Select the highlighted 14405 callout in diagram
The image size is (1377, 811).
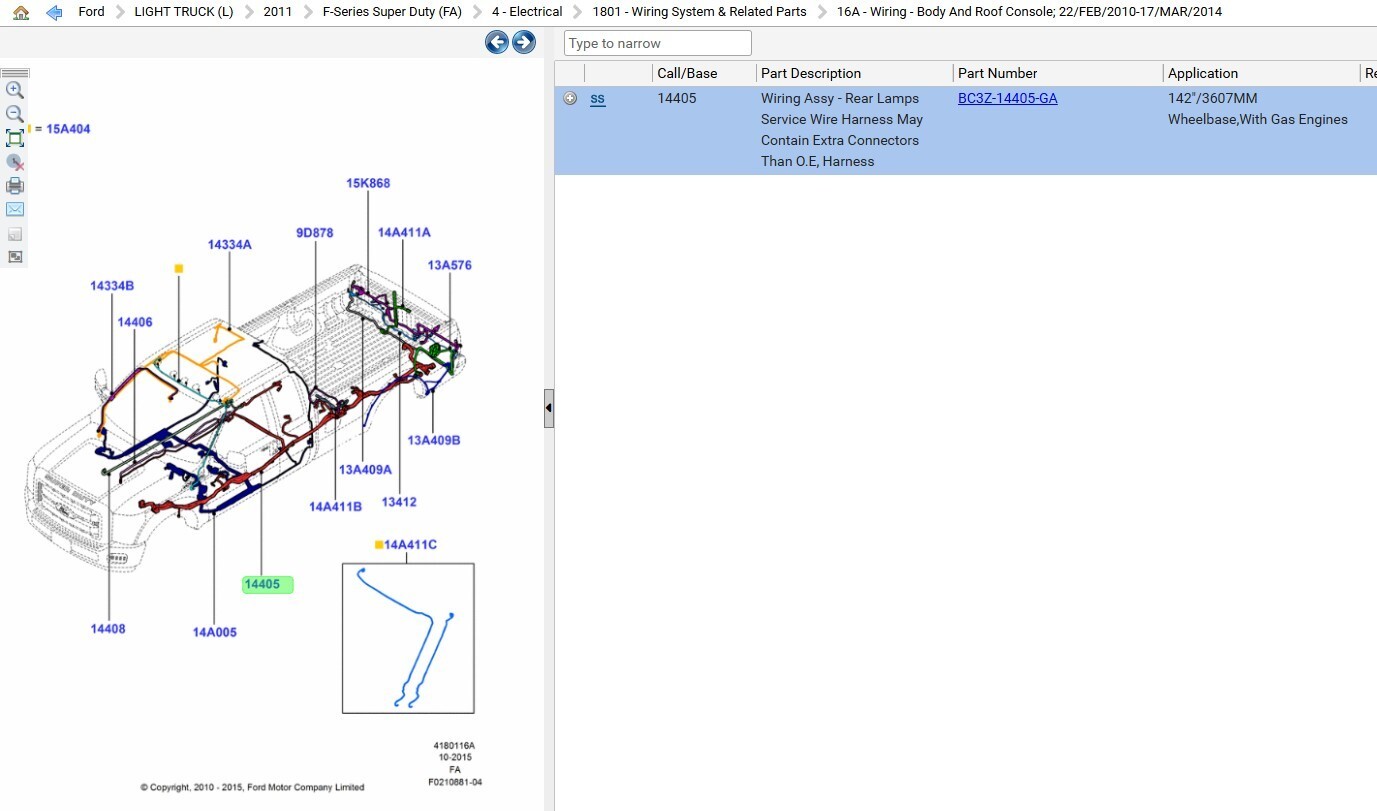[267, 584]
